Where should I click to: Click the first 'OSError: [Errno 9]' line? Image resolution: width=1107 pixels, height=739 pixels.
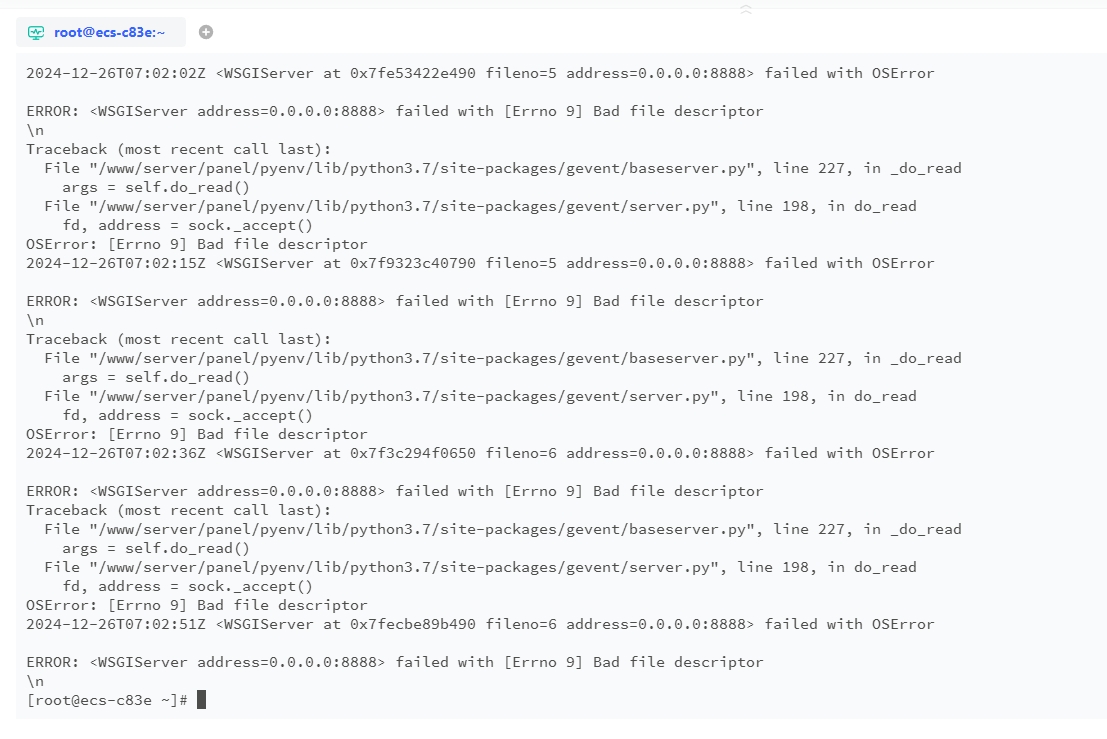pyautogui.click(x=197, y=244)
